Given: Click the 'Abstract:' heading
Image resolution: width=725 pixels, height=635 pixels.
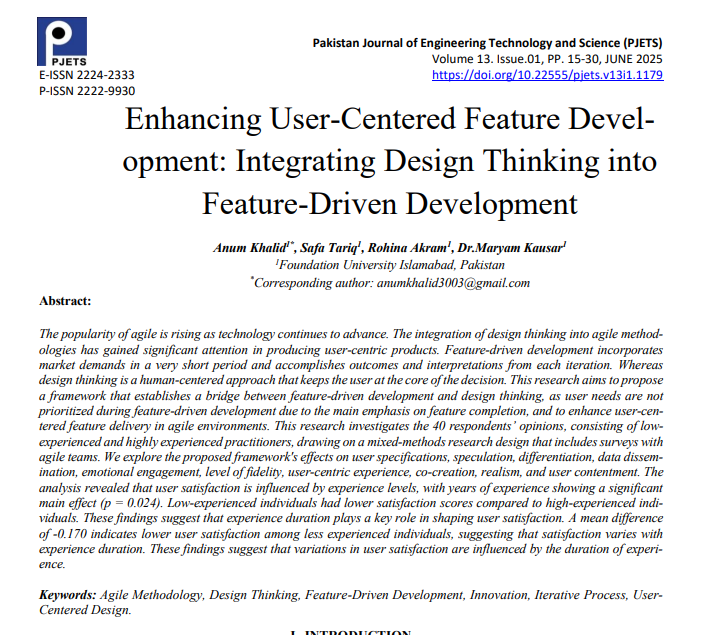Looking at the screenshot, I should [x=65, y=301].
